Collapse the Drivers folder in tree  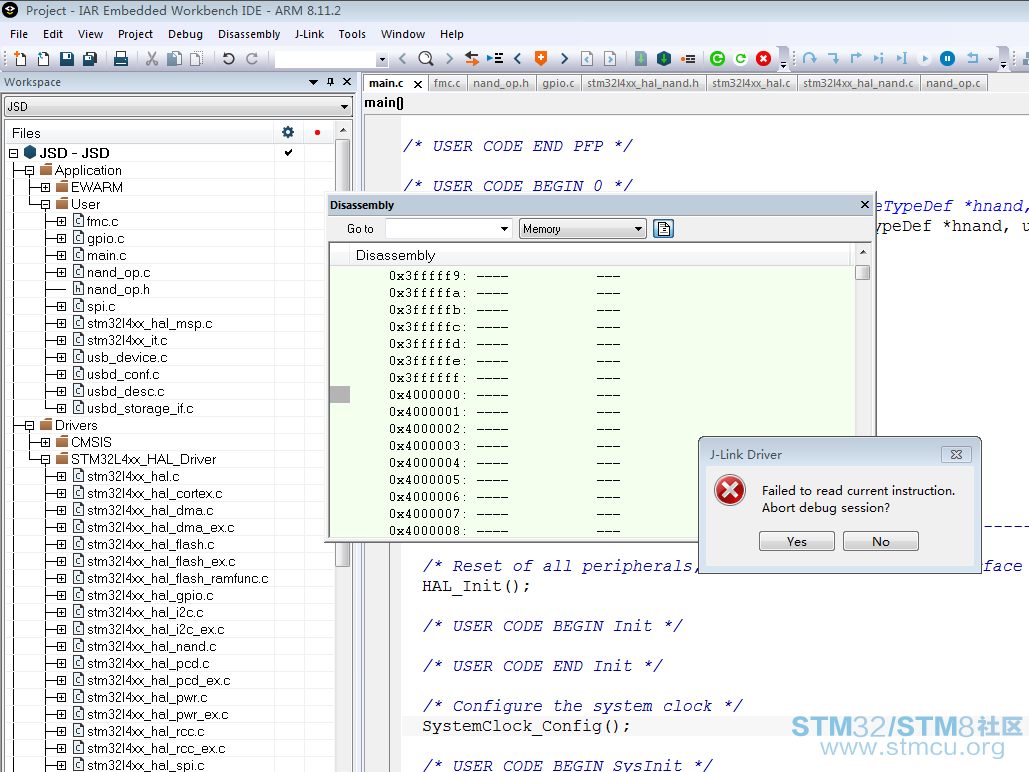tap(29, 425)
